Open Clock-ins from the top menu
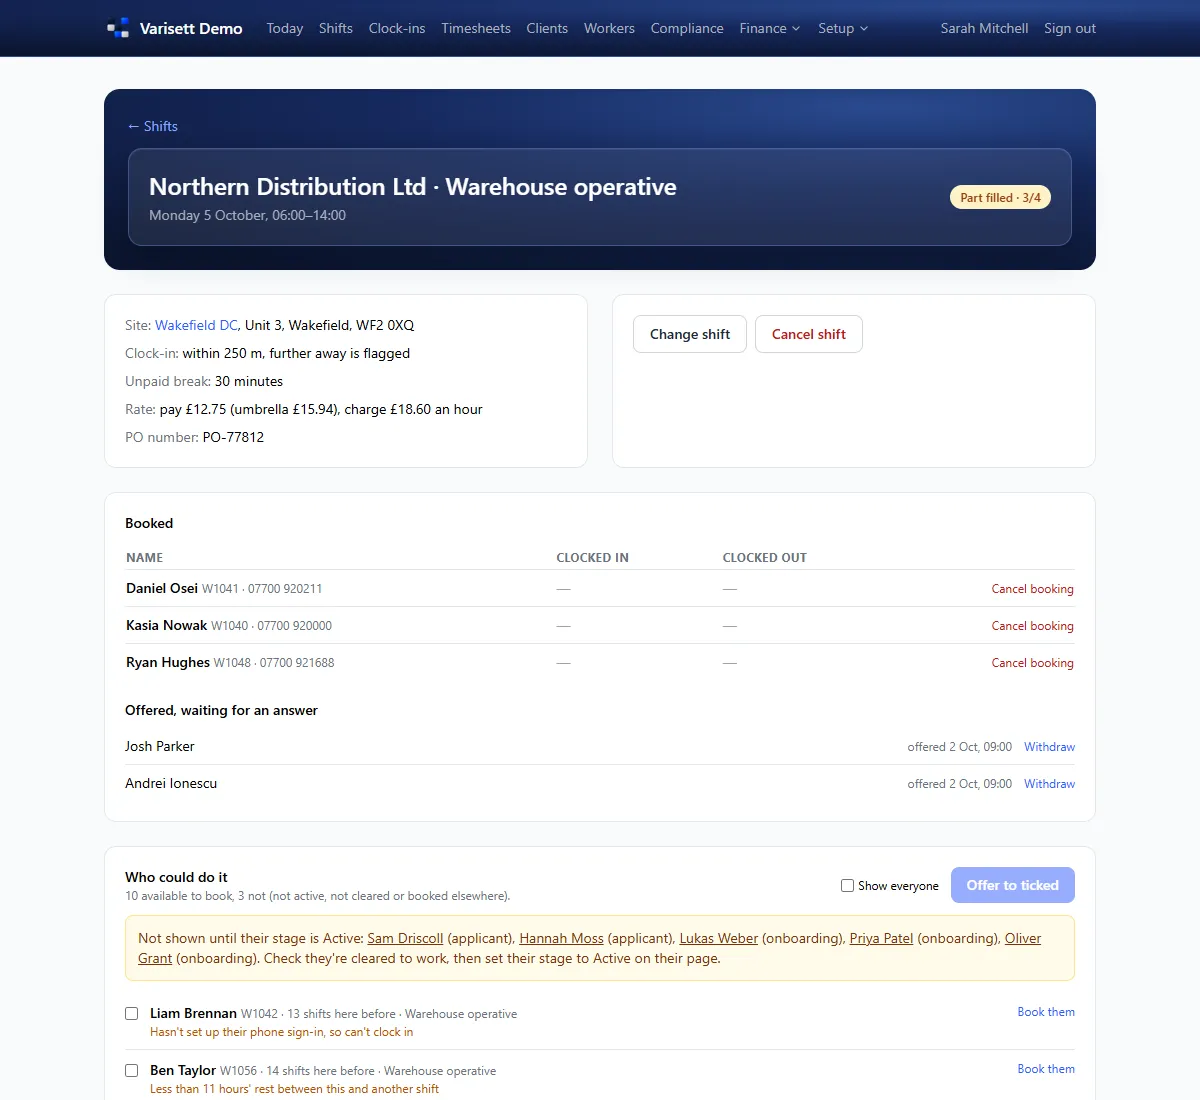 point(397,28)
